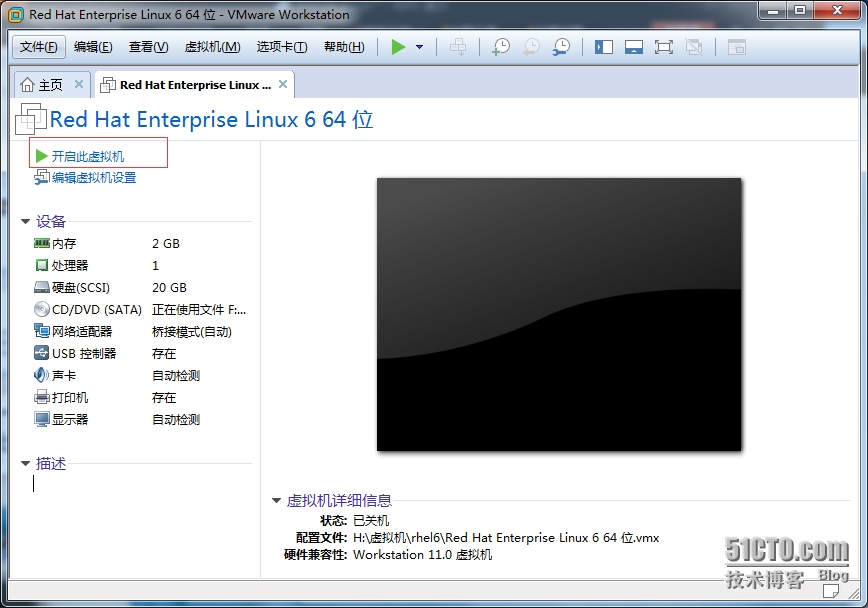Toggle the library sidebar view icon

click(603, 47)
